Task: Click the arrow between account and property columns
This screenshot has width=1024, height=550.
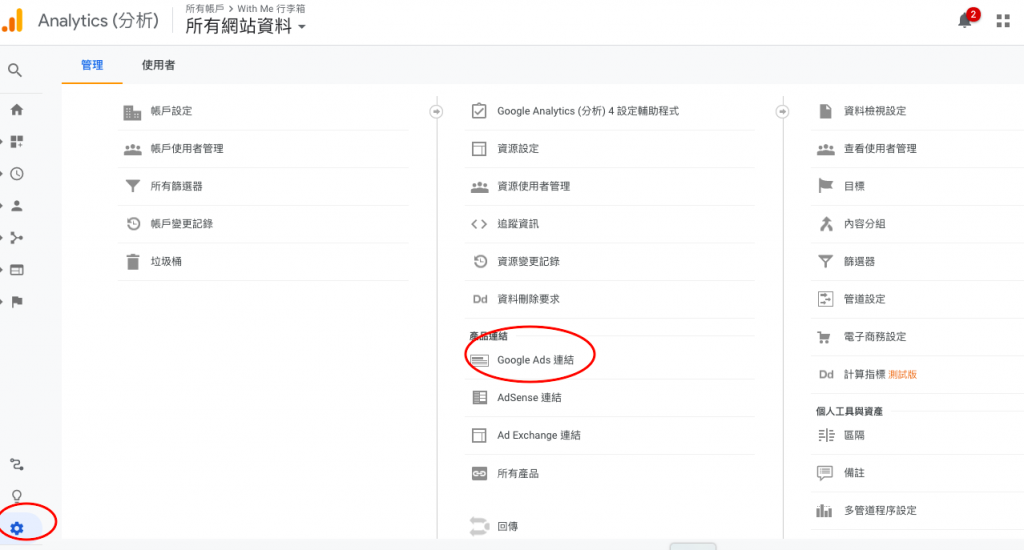Action: [x=436, y=112]
